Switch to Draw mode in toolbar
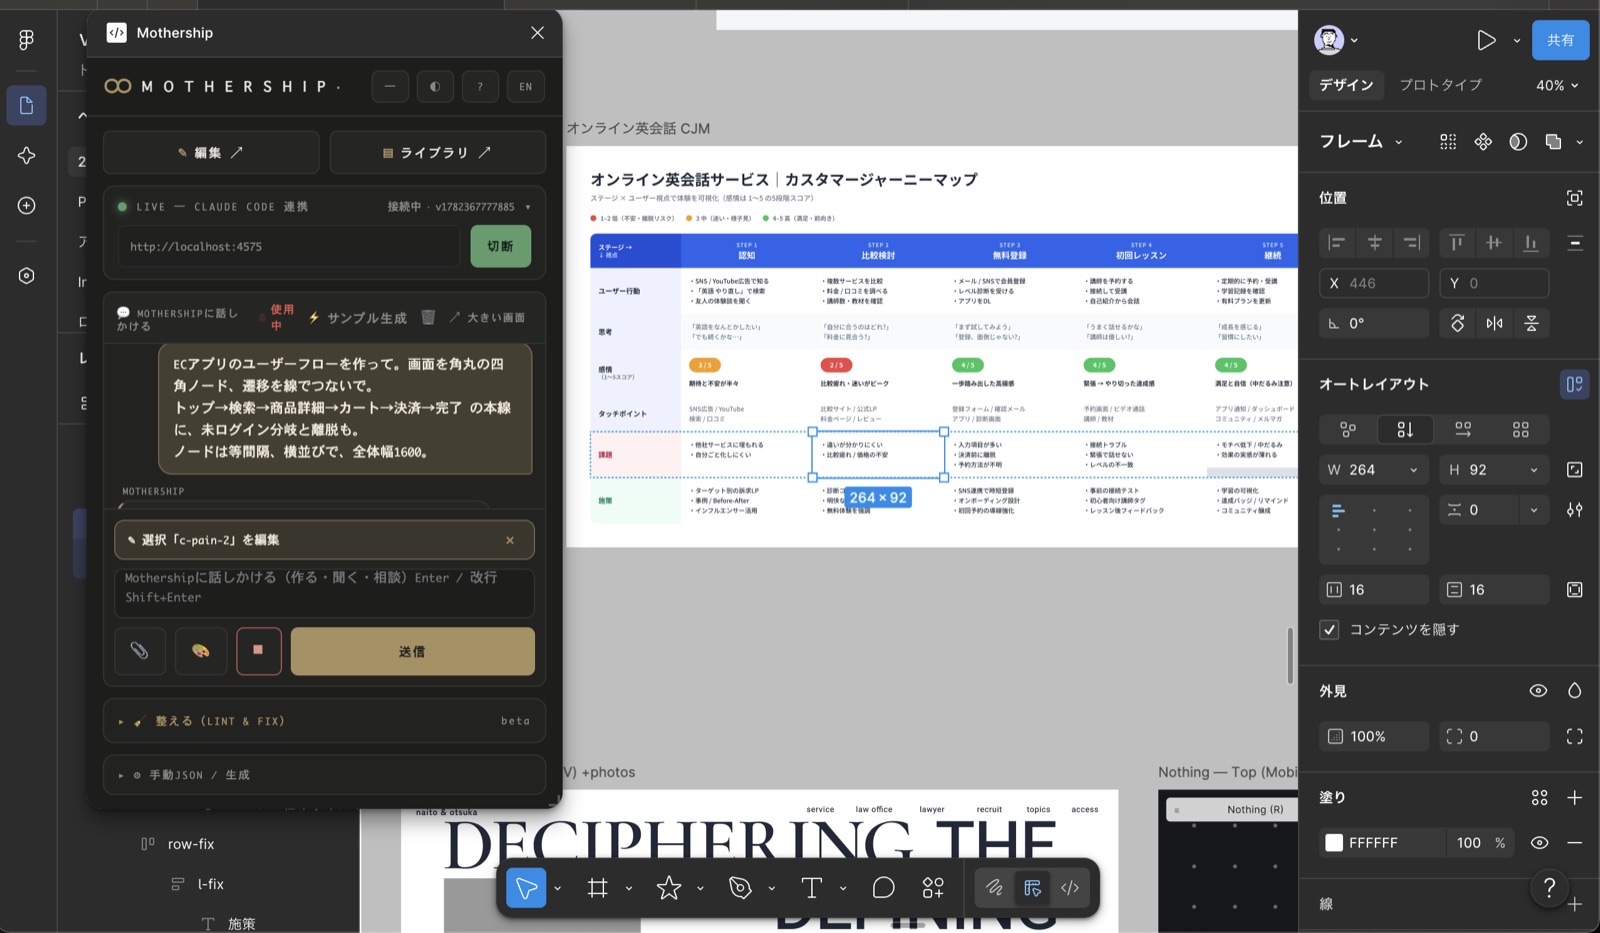Image resolution: width=1600 pixels, height=933 pixels. [994, 887]
